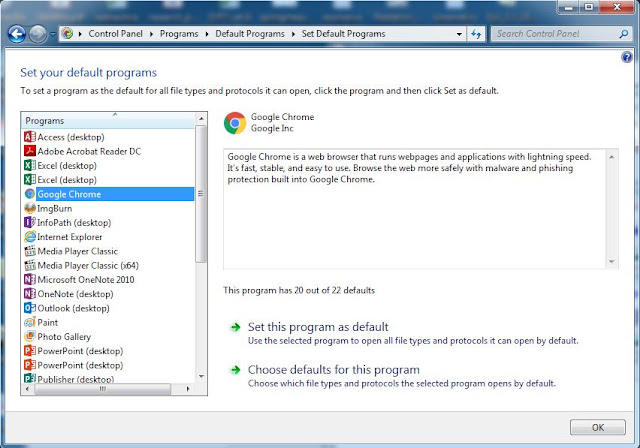Click the Adobe Acrobat Reader DC icon
This screenshot has height=448, width=640.
click(x=30, y=151)
